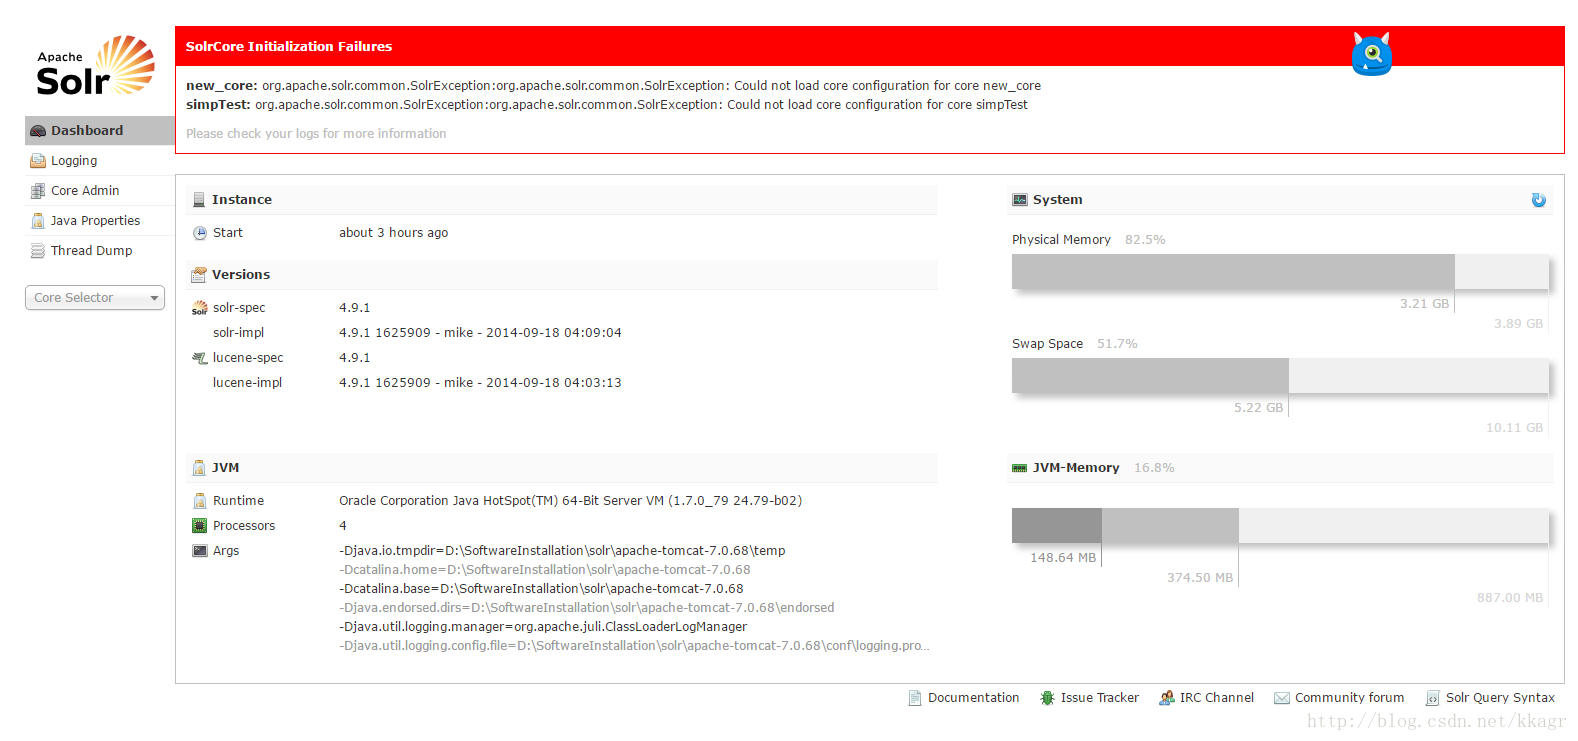Click the Instance section icon
The width and height of the screenshot is (1578, 741).
point(199,200)
